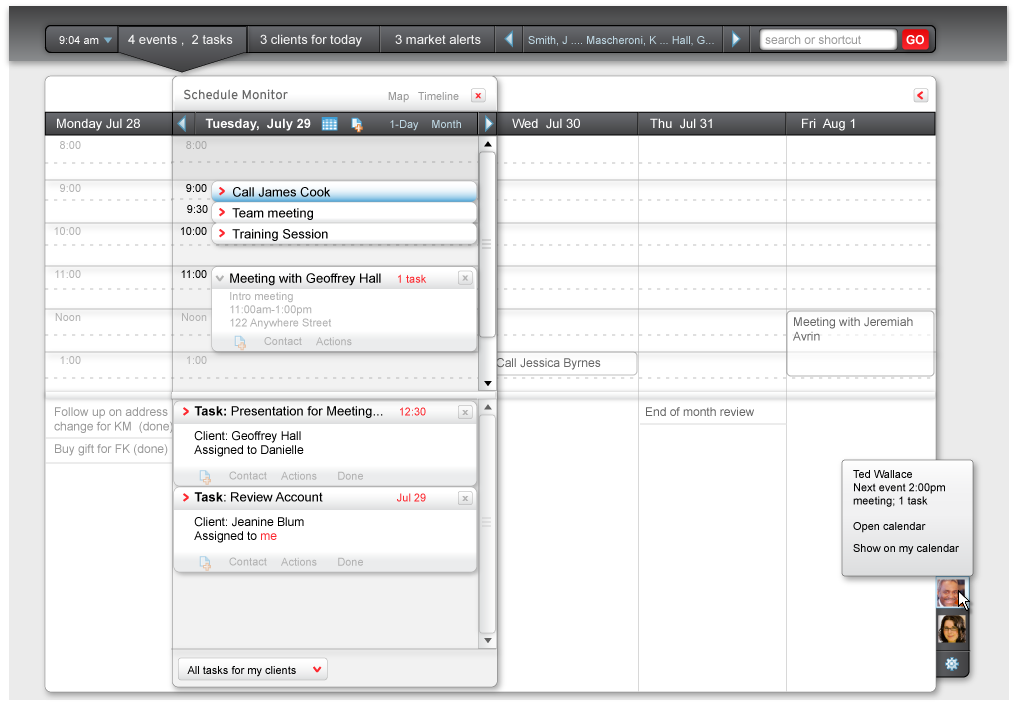Collapse the Meeting with Geoffrey Hall event

click(220, 279)
